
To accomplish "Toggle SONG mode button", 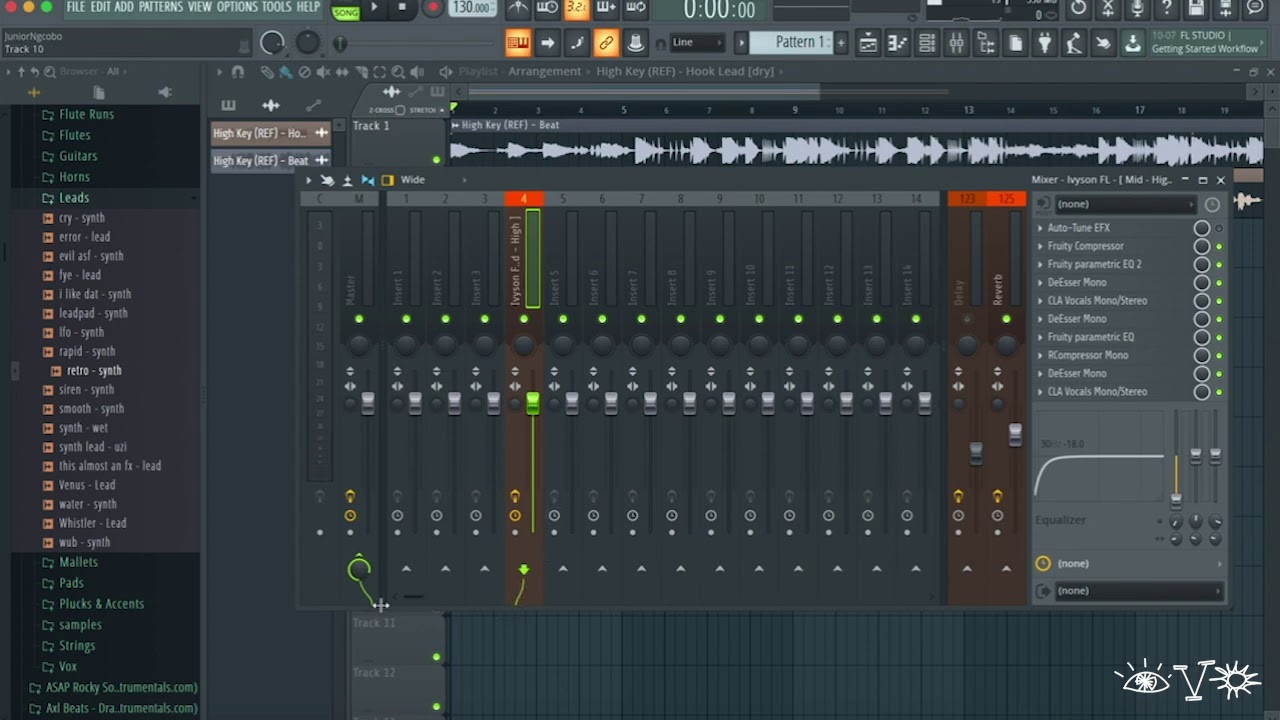I will coord(346,12).
